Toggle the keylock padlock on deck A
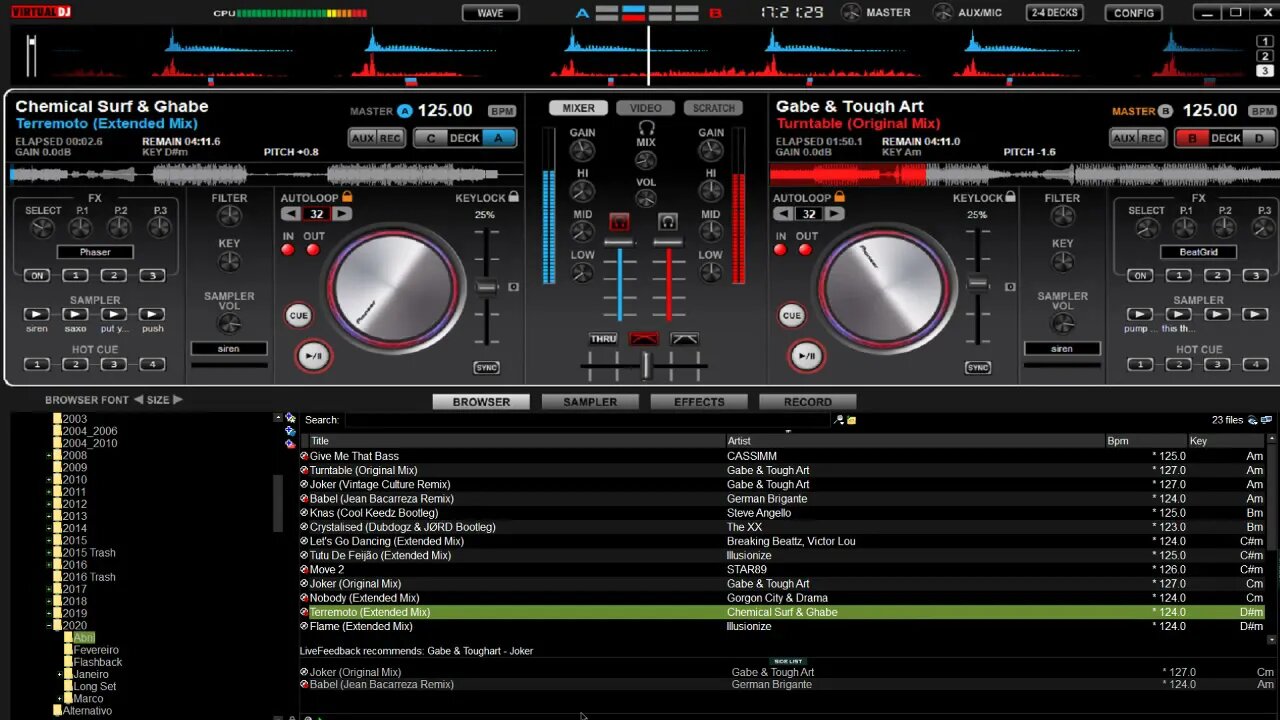This screenshot has width=1280, height=720. pos(513,197)
